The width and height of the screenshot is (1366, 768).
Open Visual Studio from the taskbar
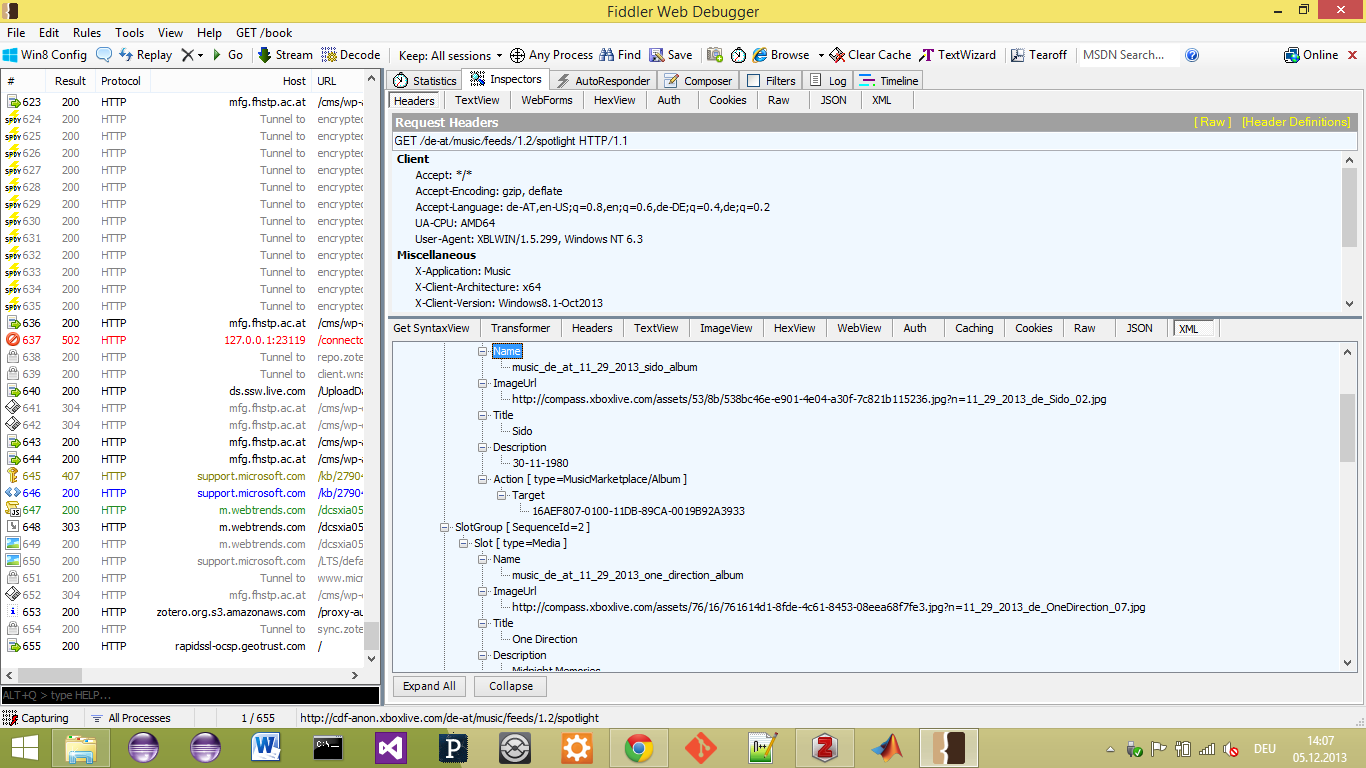coord(391,748)
